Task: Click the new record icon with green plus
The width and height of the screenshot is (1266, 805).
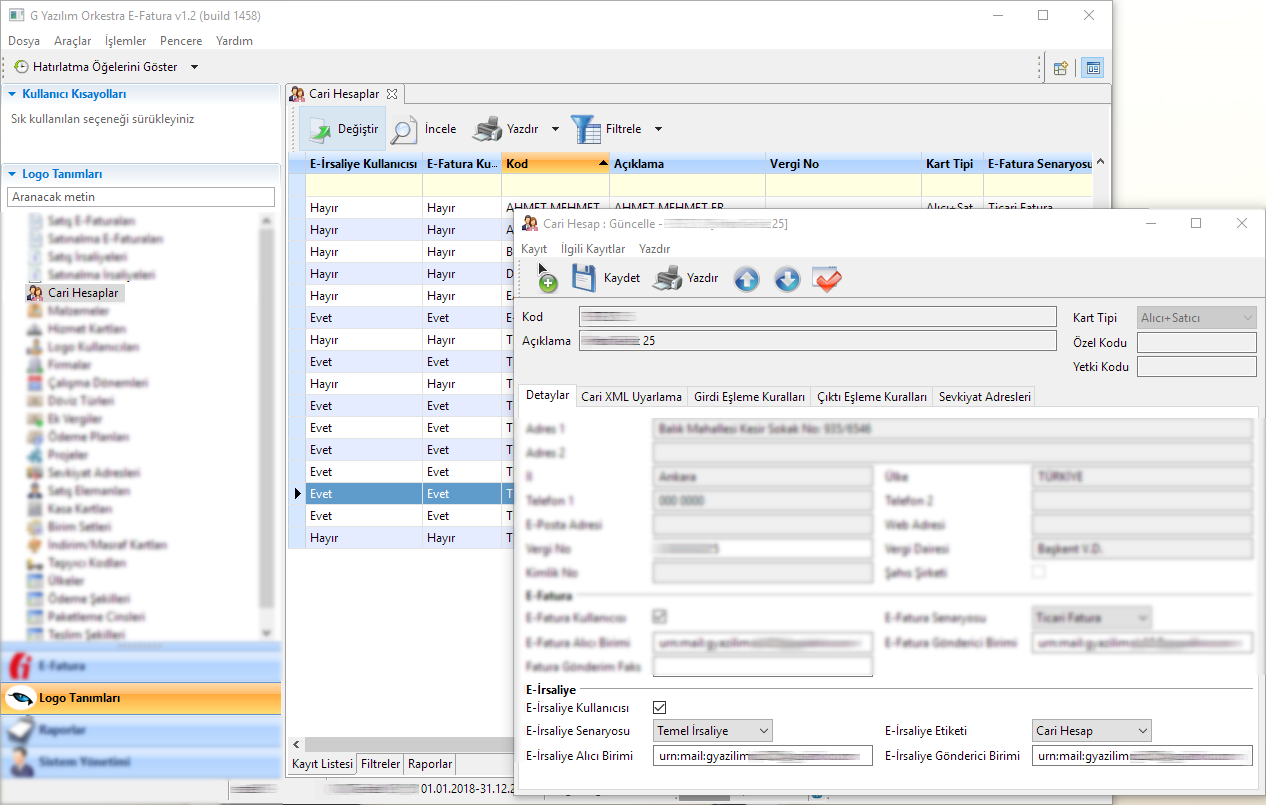Action: [x=547, y=281]
